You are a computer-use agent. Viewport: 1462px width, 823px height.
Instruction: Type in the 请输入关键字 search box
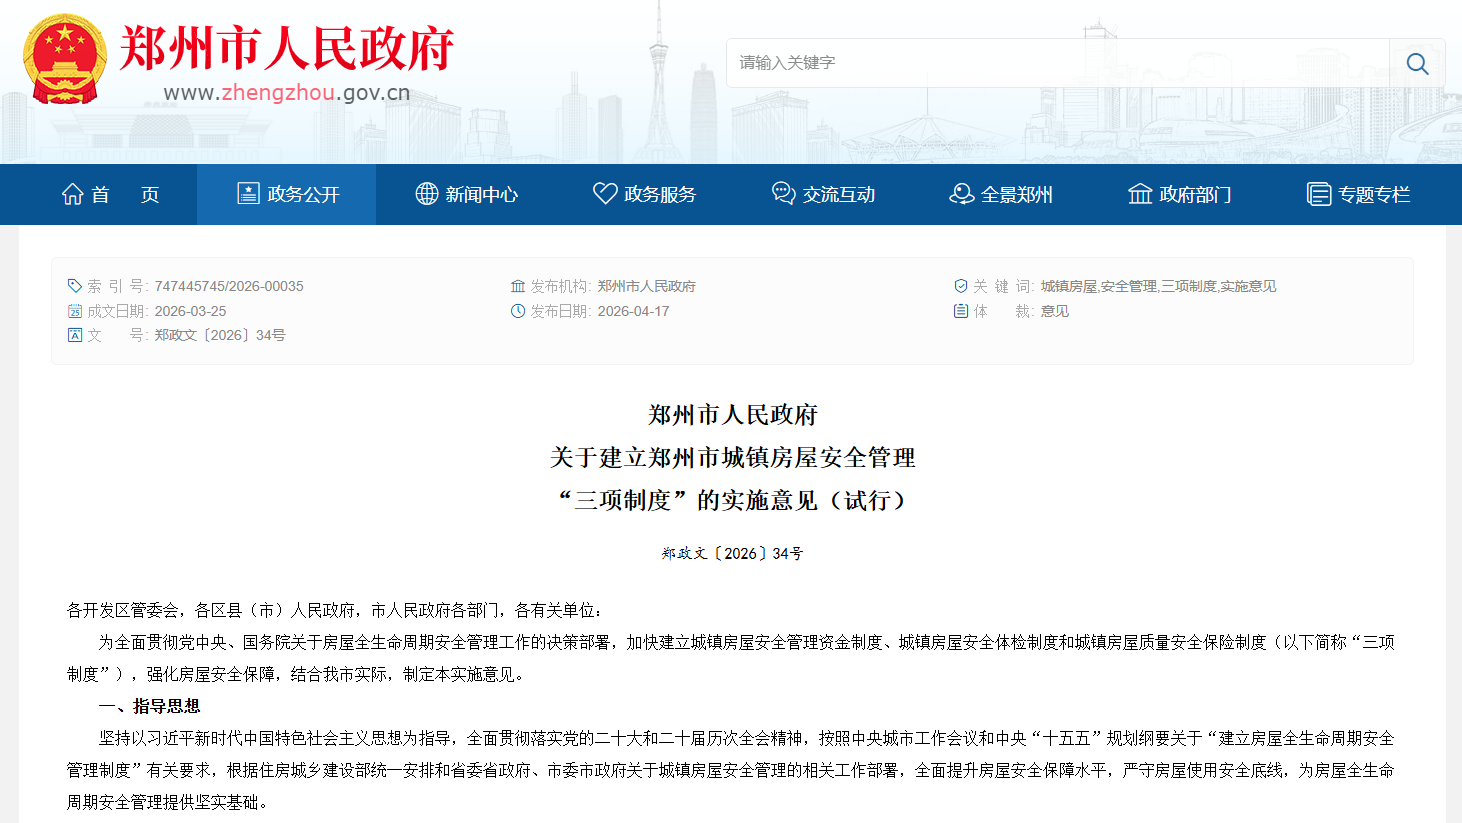point(1057,63)
